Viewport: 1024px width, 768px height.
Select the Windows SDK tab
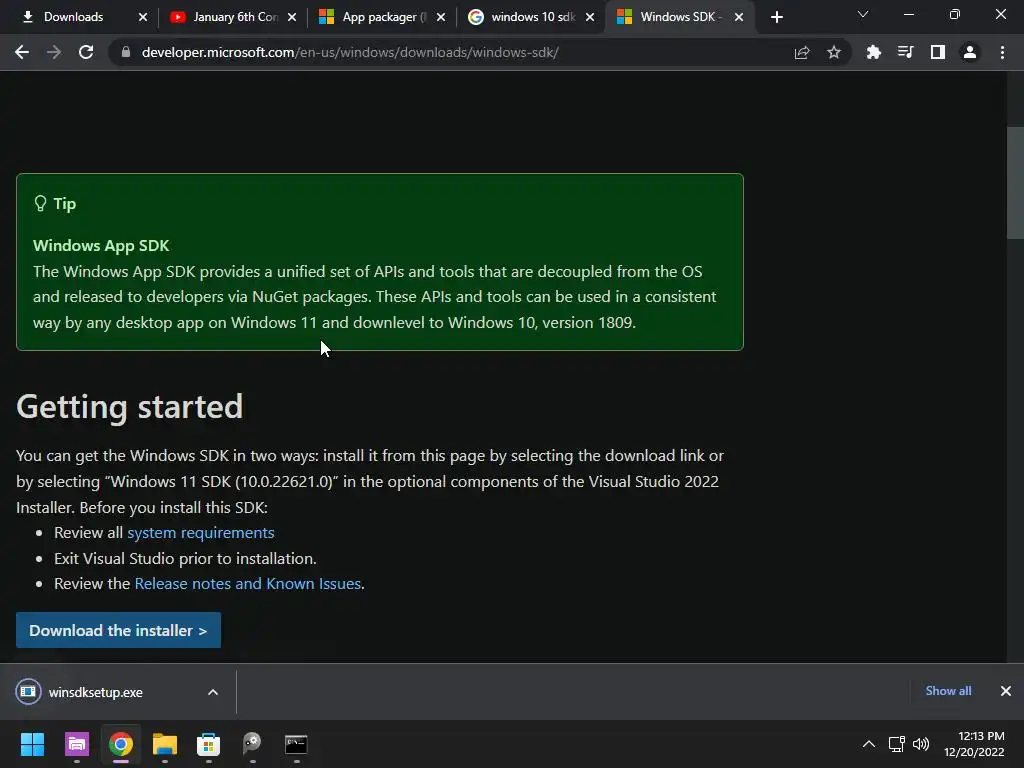[x=679, y=17]
